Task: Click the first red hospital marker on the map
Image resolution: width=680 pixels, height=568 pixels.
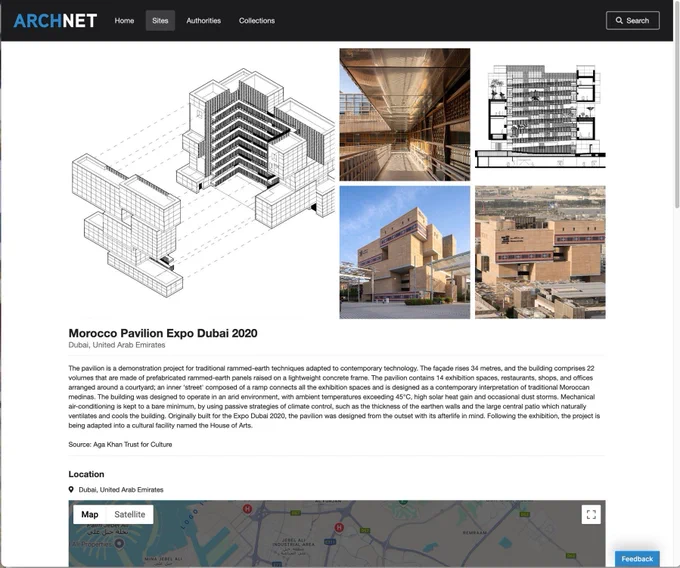Action: pos(247,509)
